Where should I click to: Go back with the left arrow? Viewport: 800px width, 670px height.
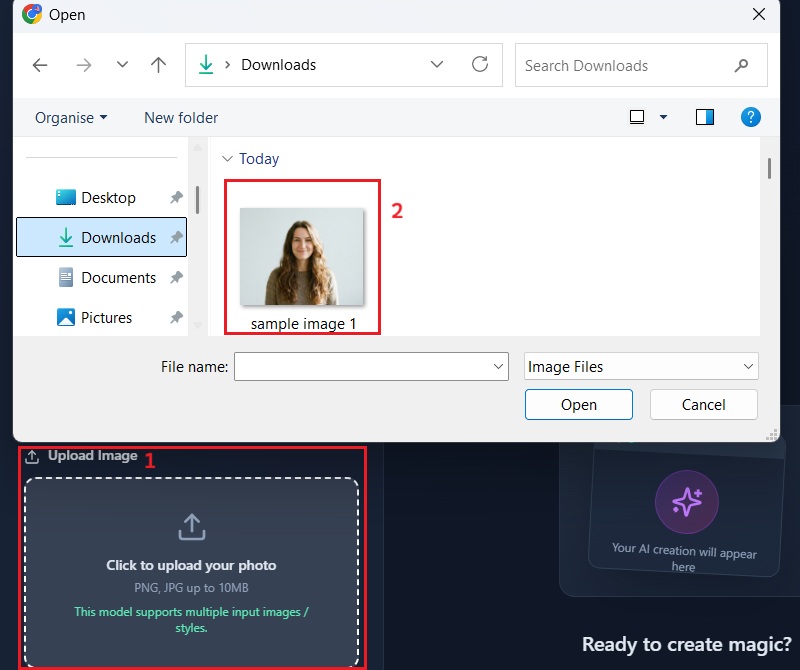40,65
